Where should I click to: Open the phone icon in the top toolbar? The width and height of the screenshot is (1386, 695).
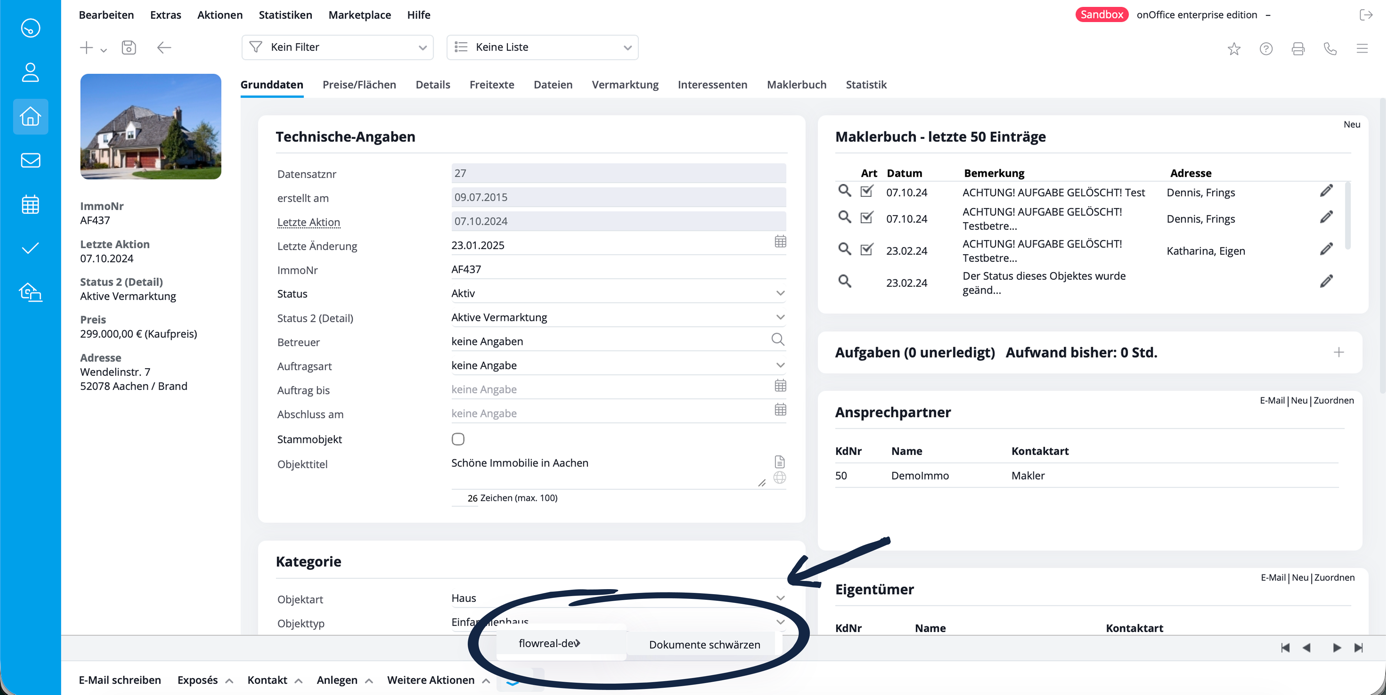1330,49
